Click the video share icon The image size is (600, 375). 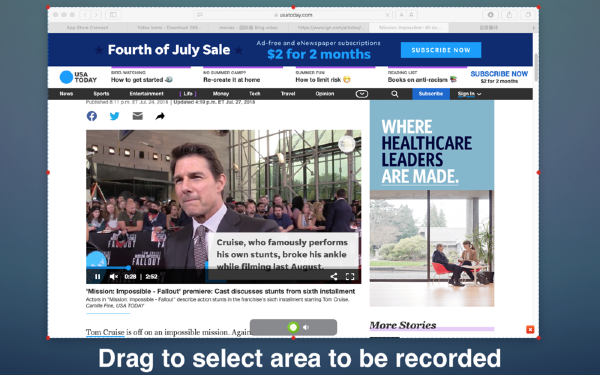click(334, 276)
